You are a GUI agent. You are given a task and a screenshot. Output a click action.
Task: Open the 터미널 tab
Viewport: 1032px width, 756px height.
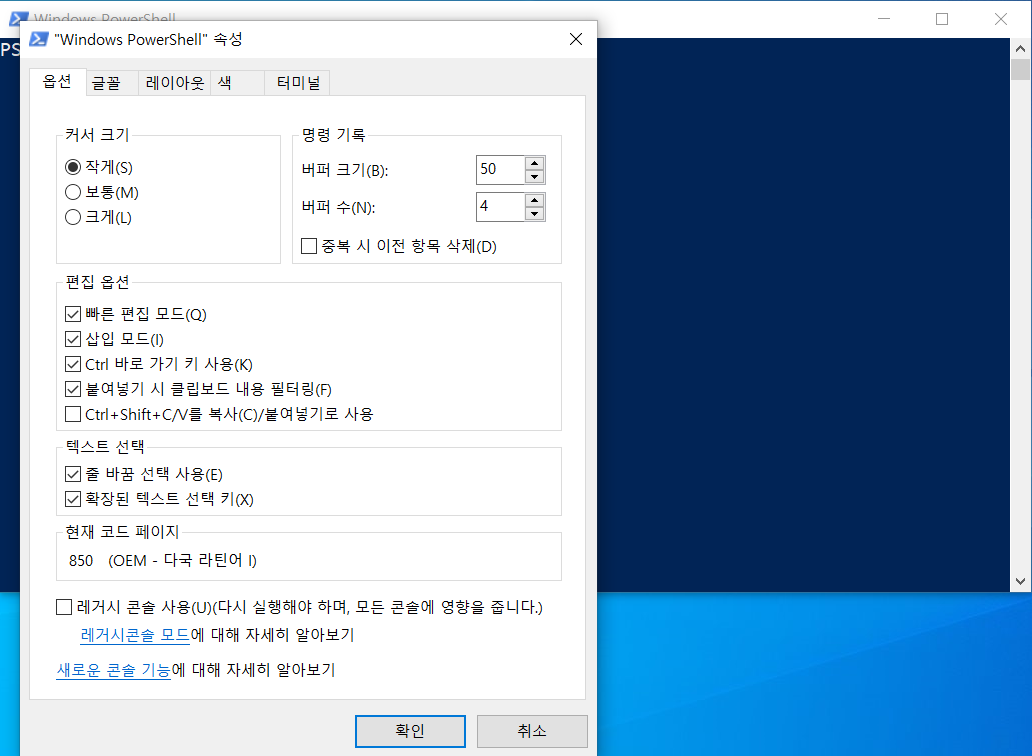(297, 83)
